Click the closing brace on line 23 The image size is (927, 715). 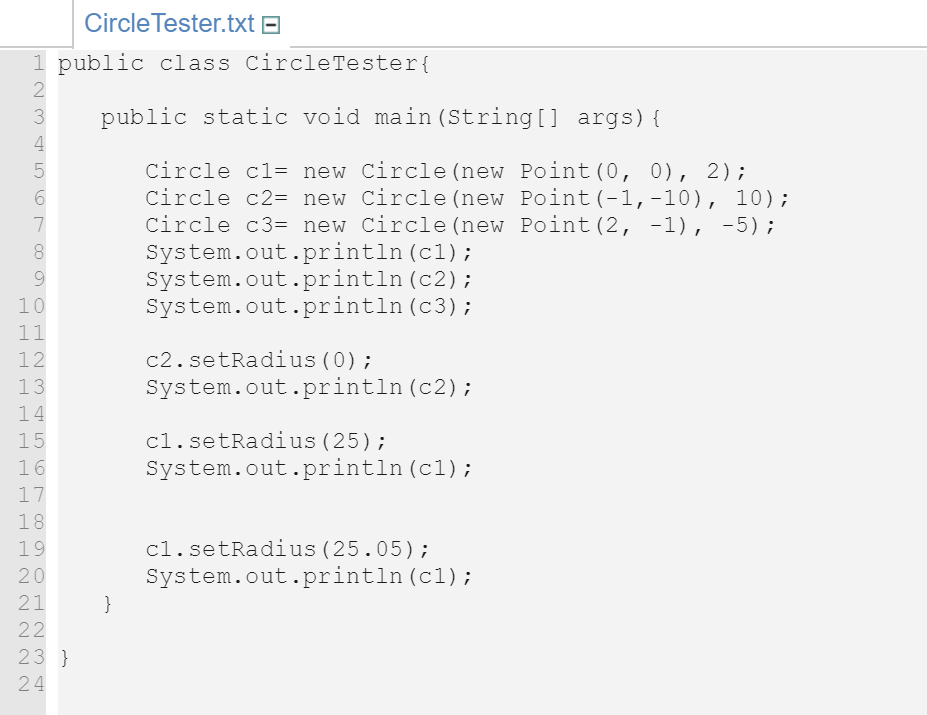[62, 656]
